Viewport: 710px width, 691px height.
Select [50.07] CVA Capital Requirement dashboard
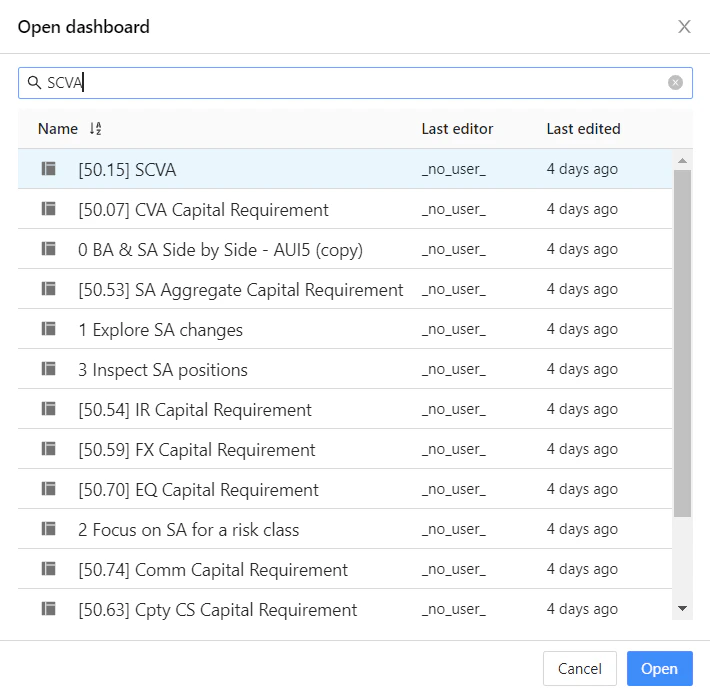(345, 209)
